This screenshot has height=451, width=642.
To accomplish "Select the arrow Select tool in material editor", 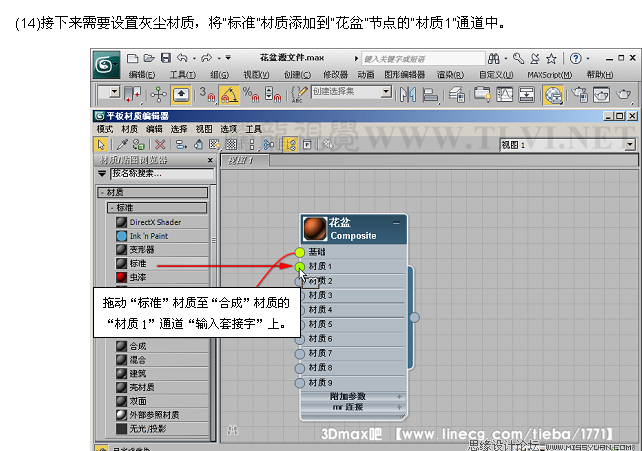I will (101, 144).
